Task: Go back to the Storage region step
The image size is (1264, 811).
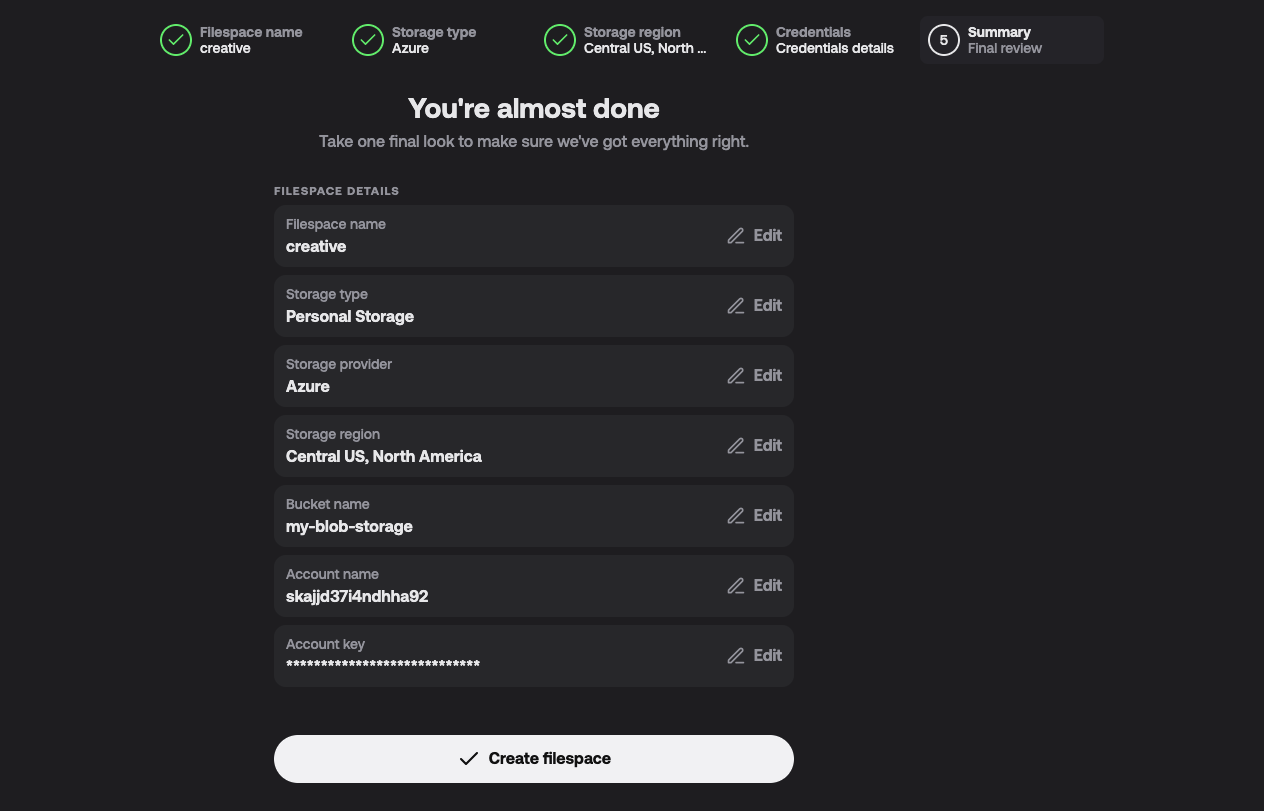Action: click(x=627, y=40)
